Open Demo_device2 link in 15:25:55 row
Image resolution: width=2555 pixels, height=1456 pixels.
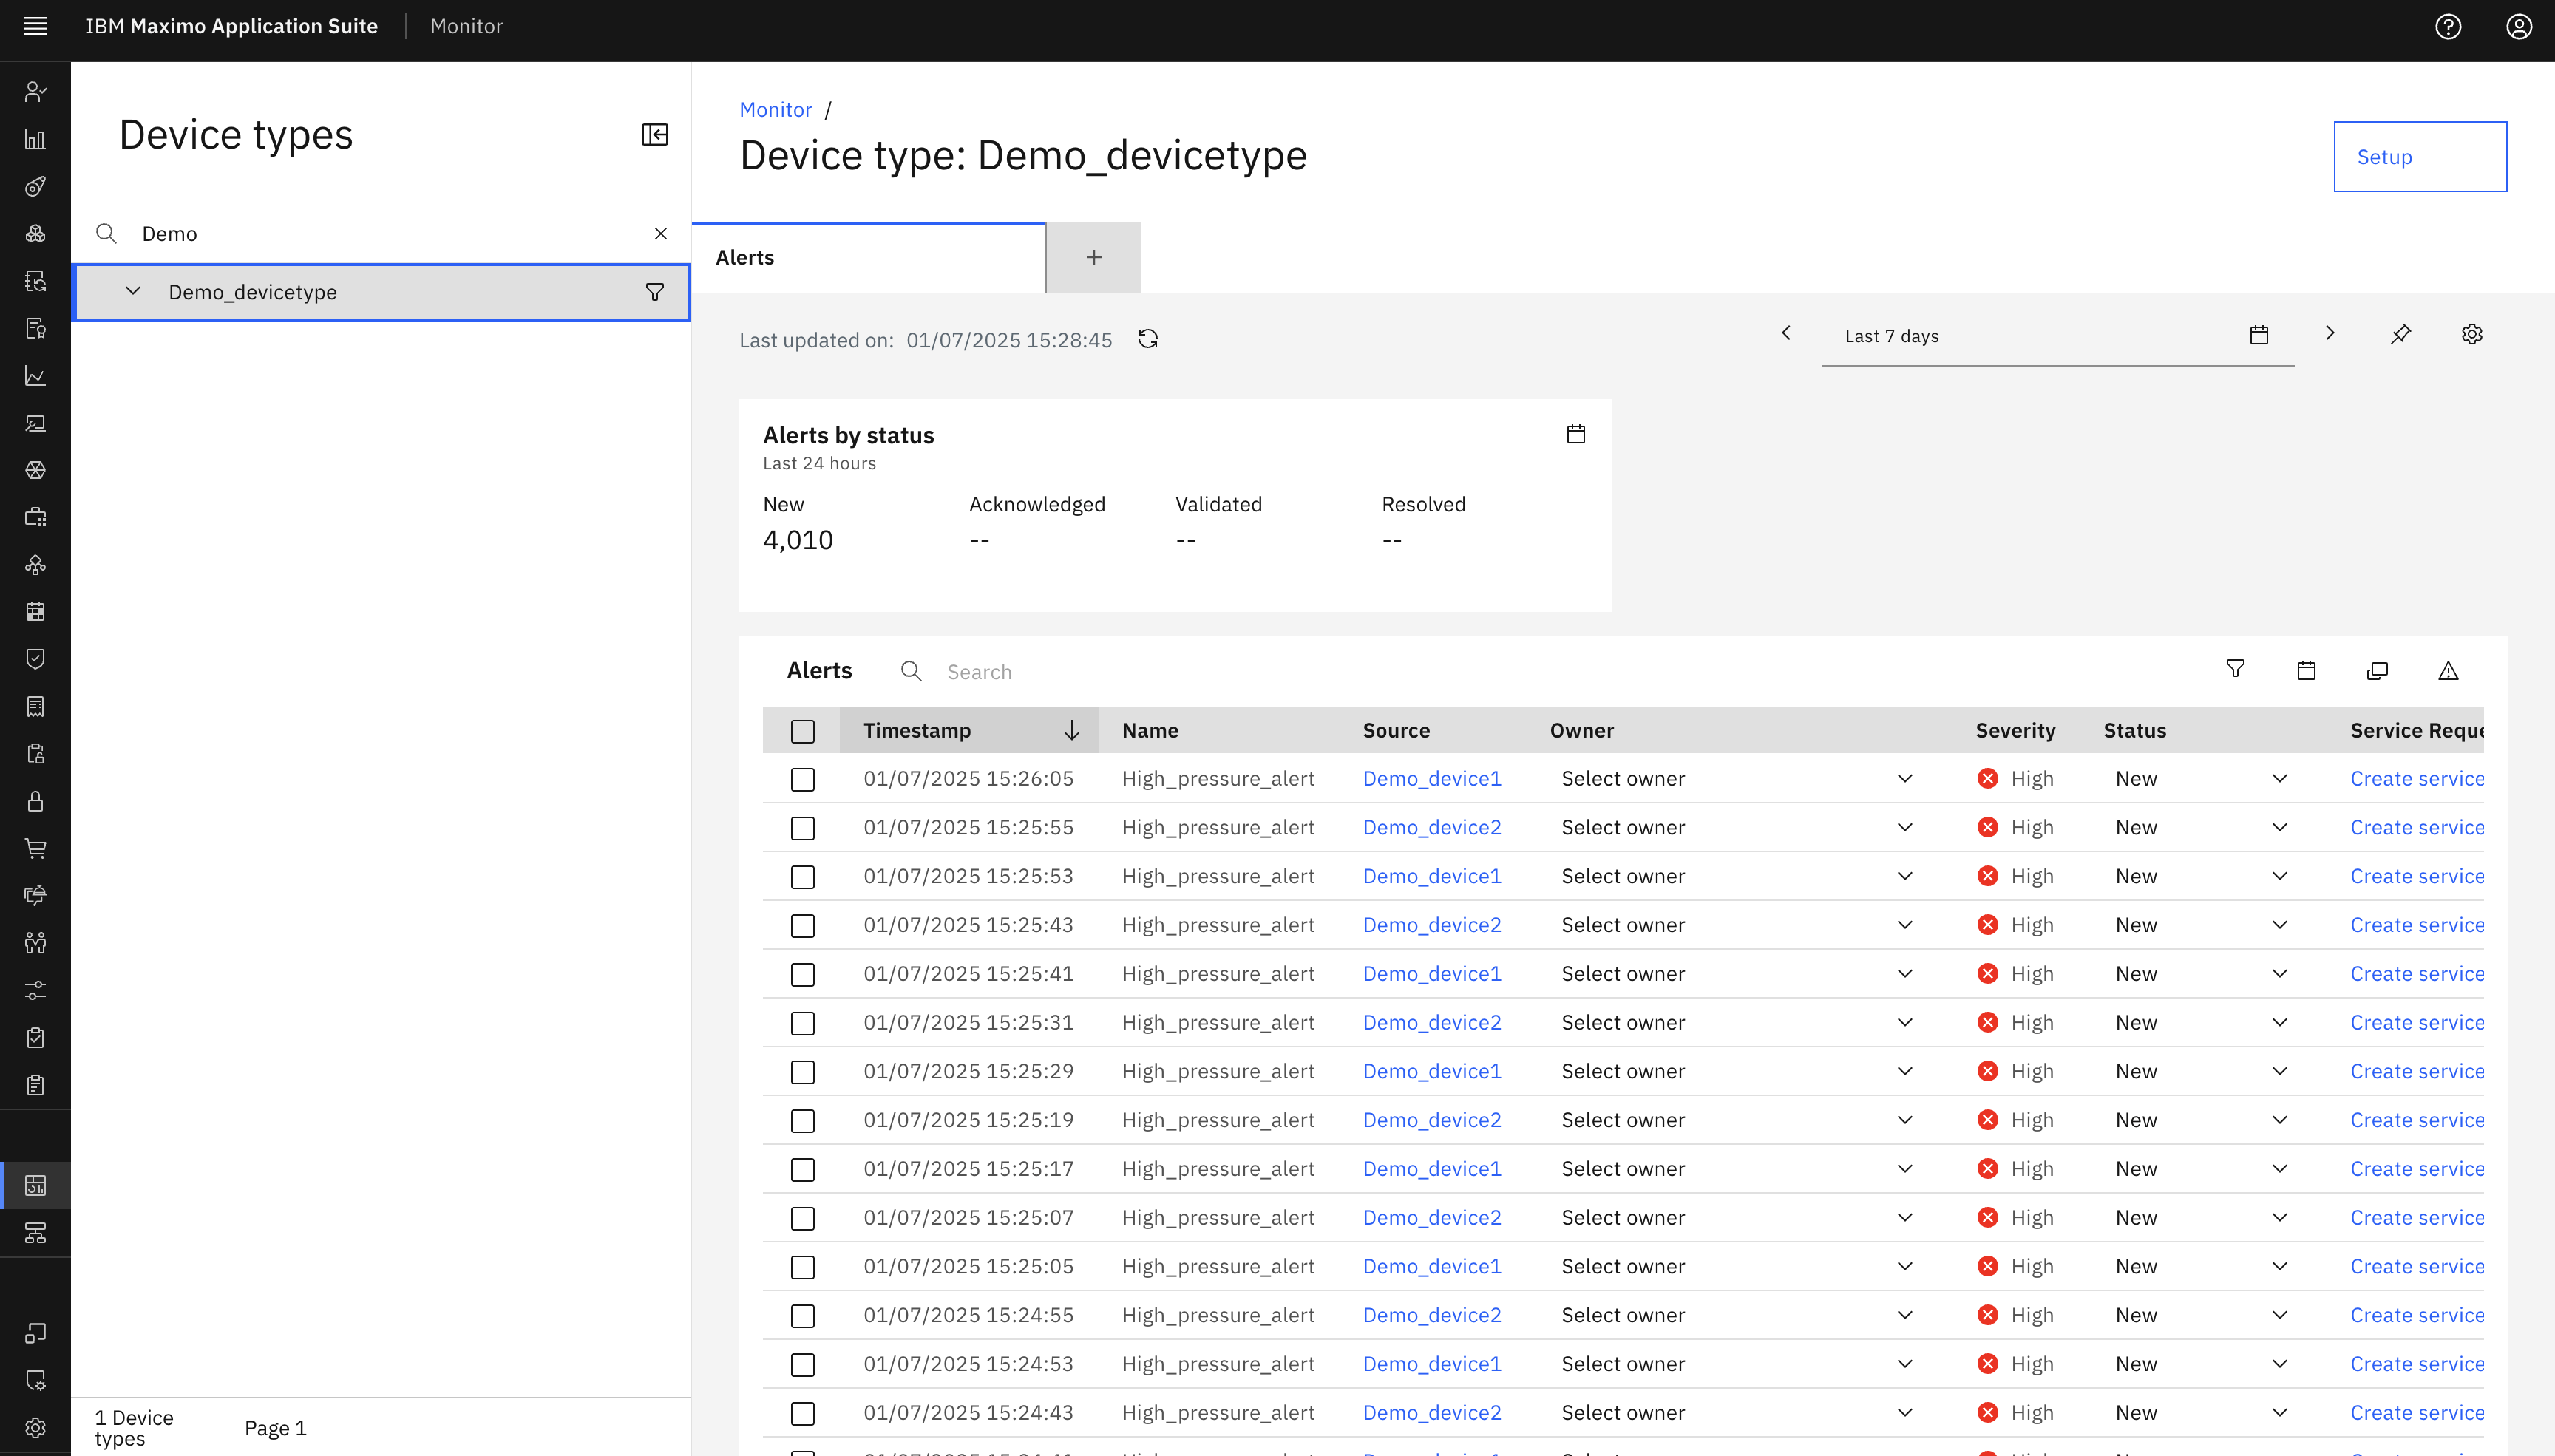tap(1431, 827)
